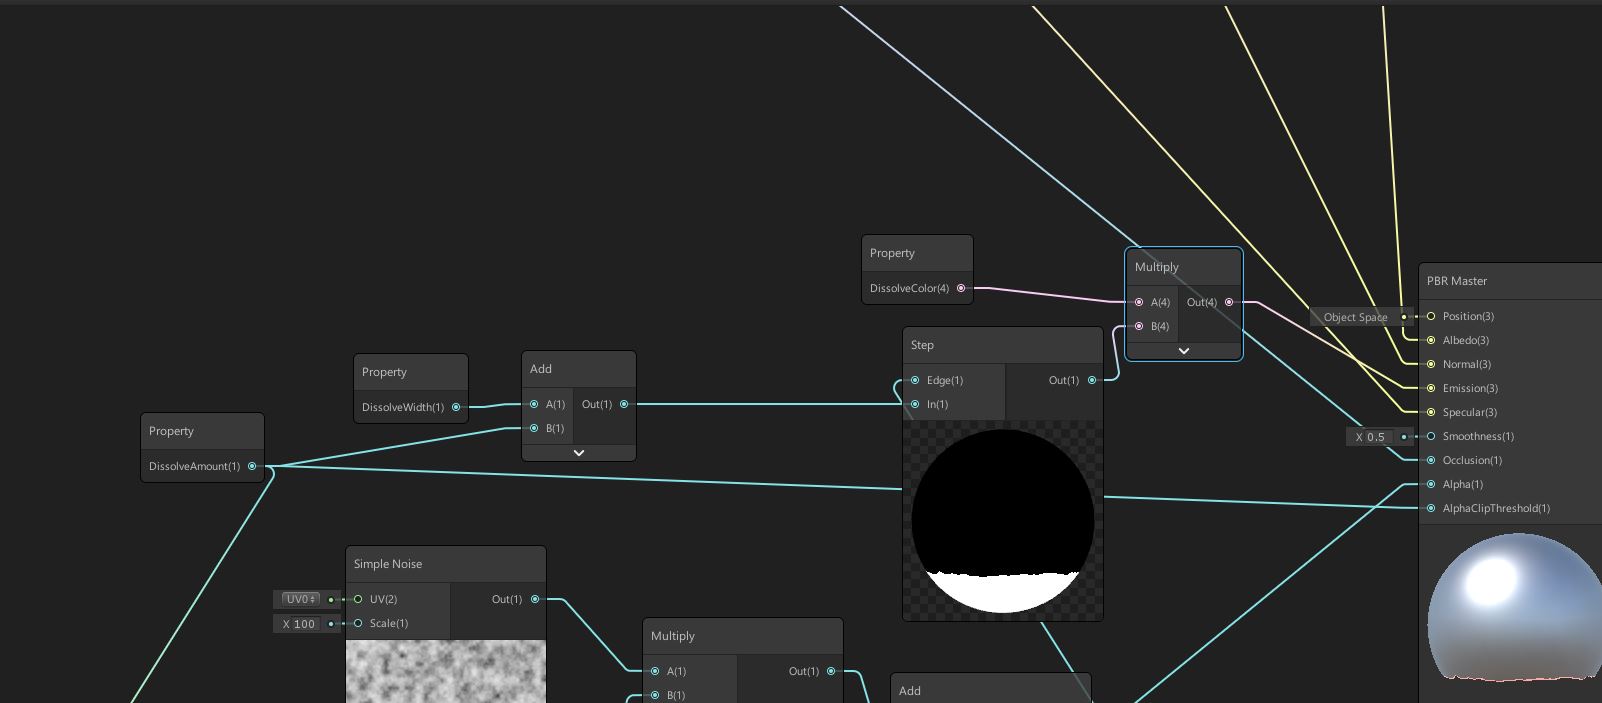The image size is (1602, 703).
Task: Expand the chevron under the DissolveWidth Add node
Action: 578,453
